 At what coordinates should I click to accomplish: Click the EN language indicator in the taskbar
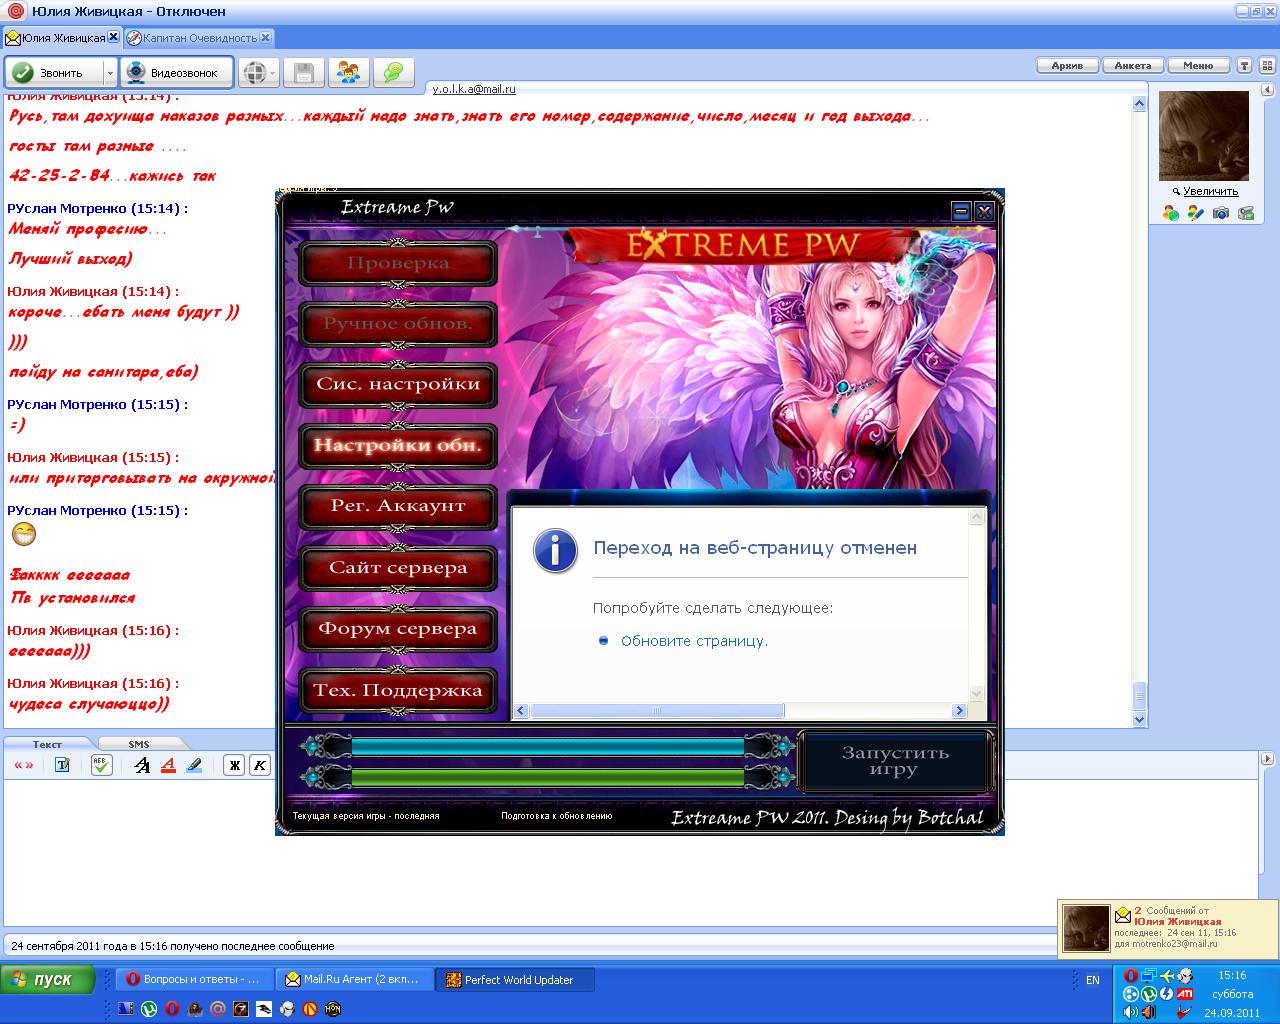(x=1093, y=980)
